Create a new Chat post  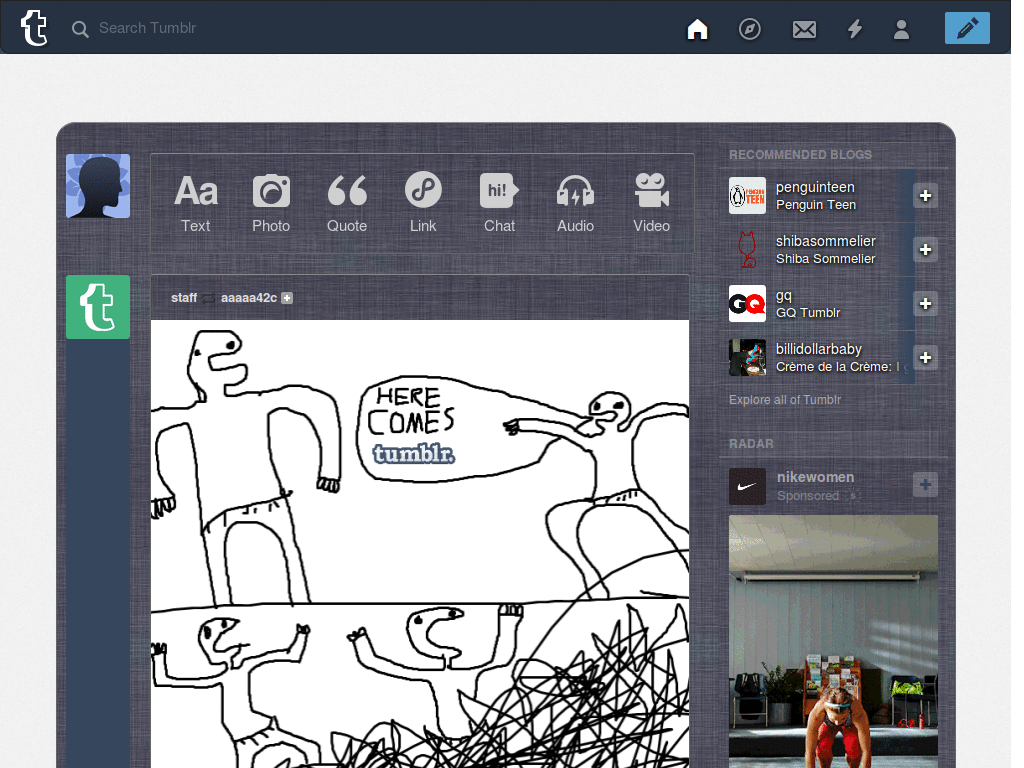coord(500,203)
